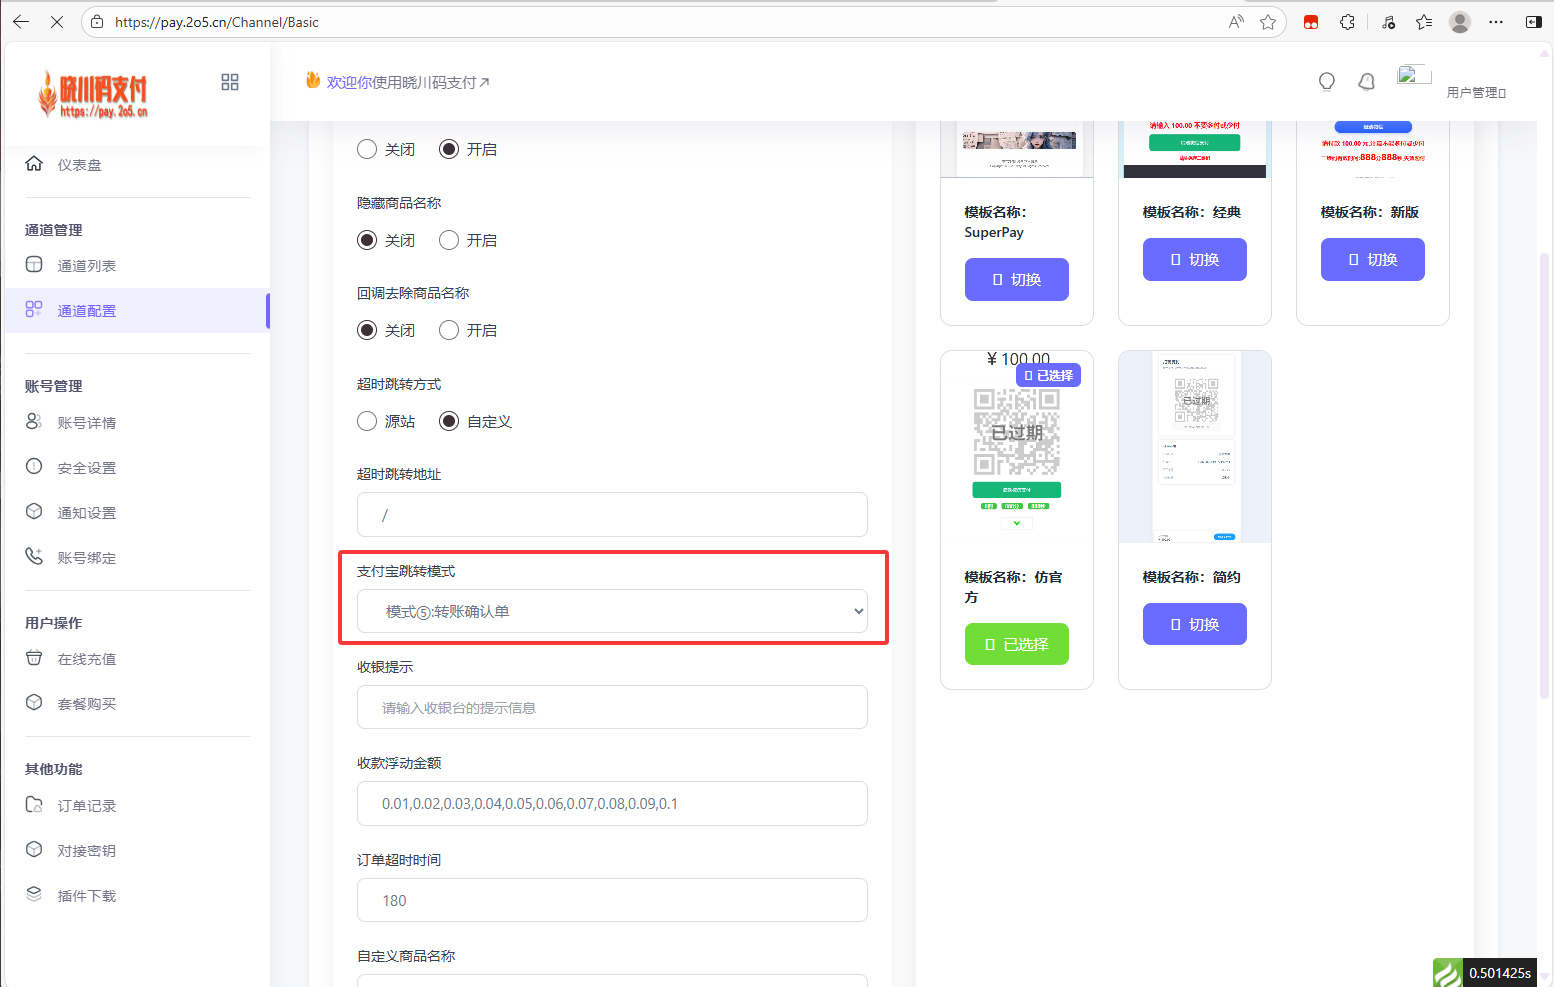
Task: Click the blue 已选择 badge on 仿官方
Action: point(1049,375)
